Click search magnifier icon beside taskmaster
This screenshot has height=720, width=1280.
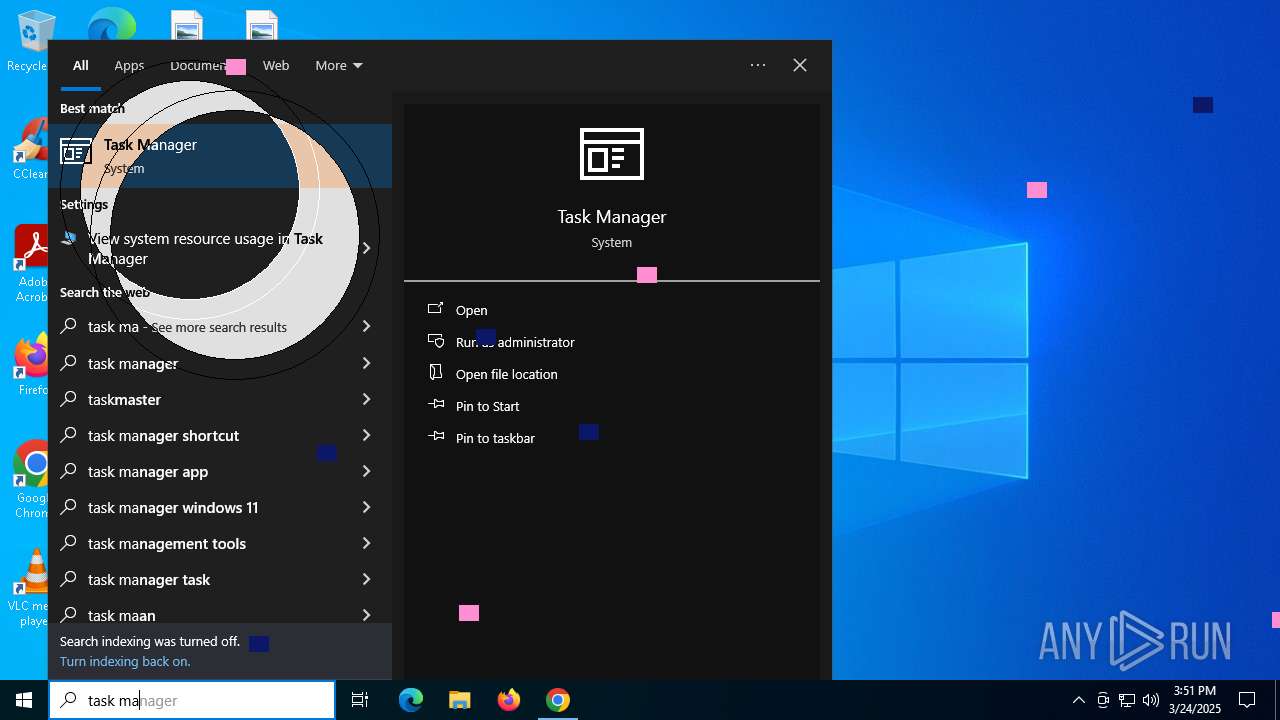click(x=69, y=399)
